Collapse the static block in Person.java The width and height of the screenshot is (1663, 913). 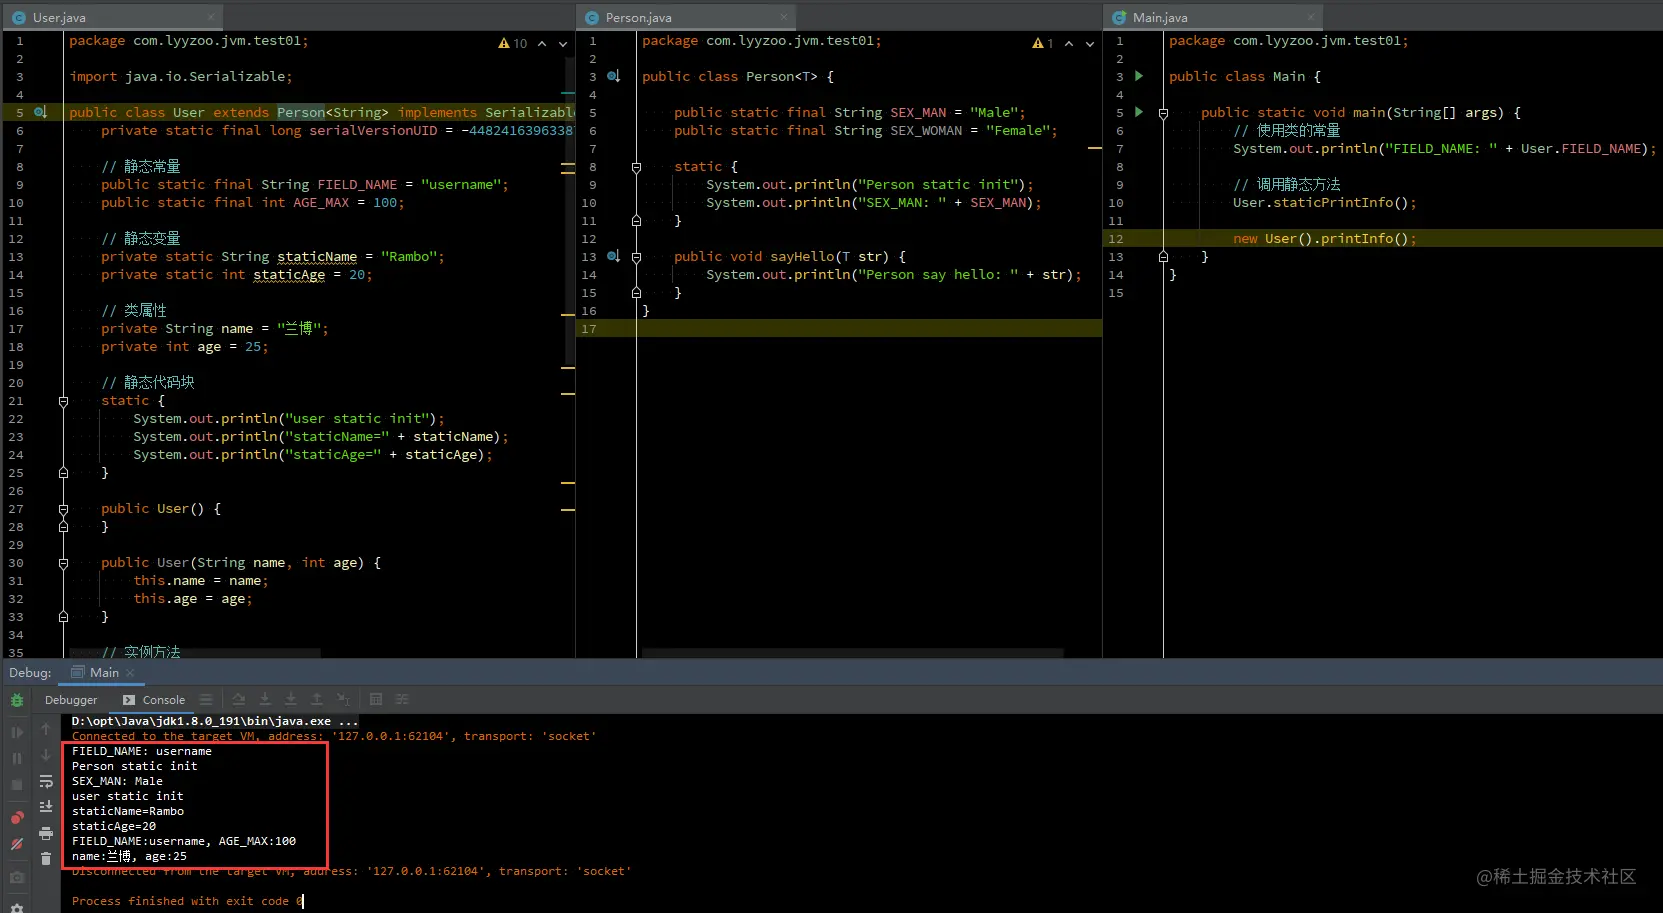pyautogui.click(x=636, y=167)
